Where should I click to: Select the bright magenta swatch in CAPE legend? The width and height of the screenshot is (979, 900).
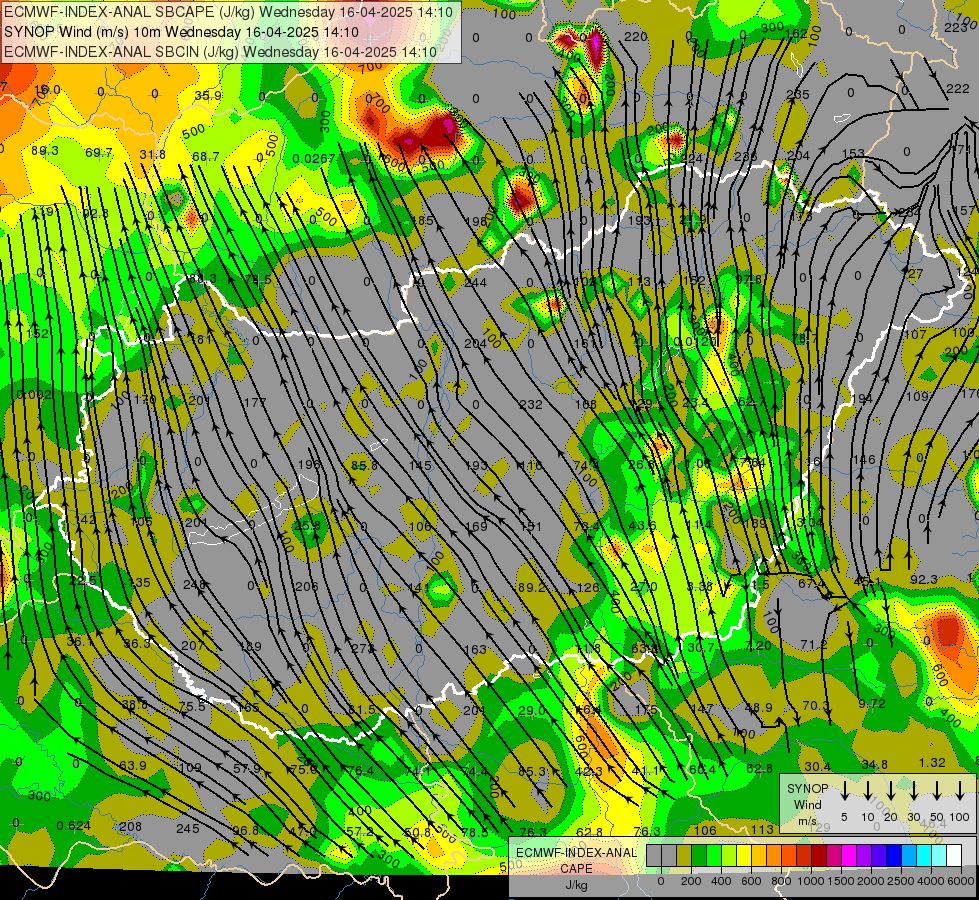coord(849,855)
